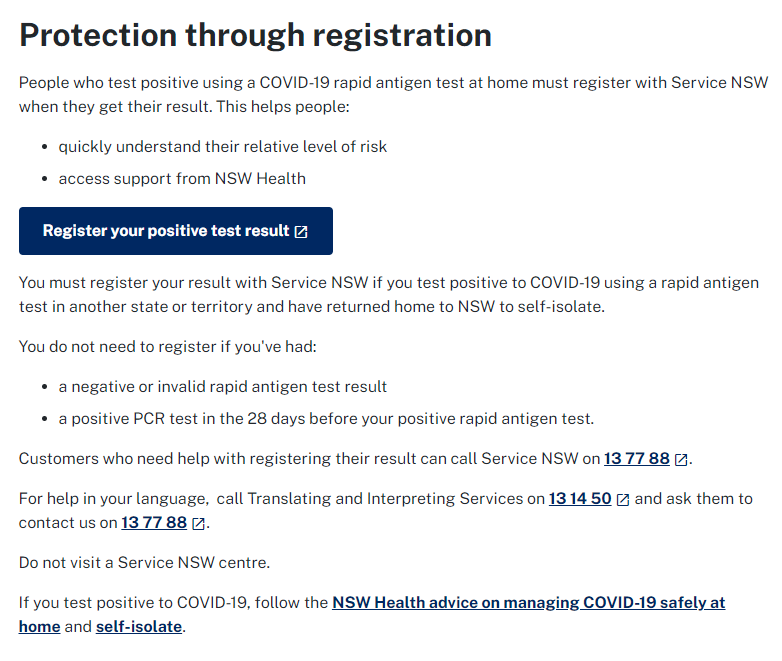Click the external-link icon next to 13 14 50

pos(623,499)
